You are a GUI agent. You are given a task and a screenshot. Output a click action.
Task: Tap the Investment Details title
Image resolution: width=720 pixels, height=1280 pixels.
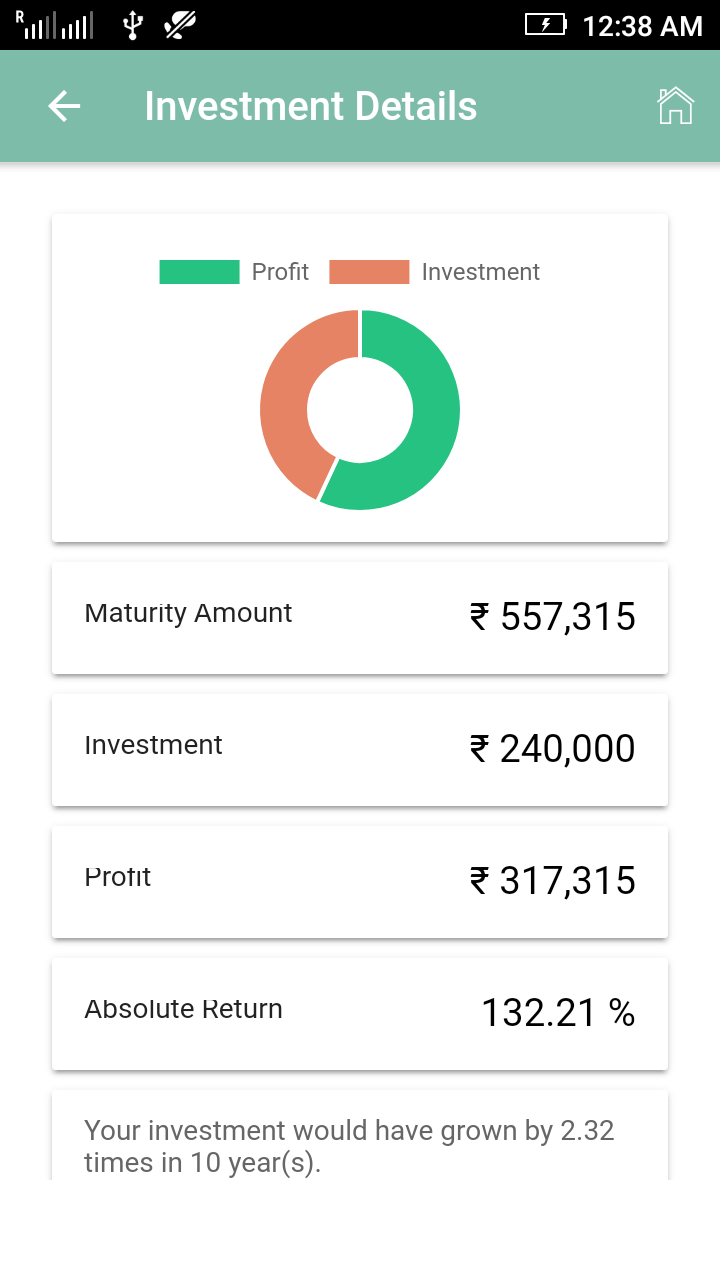point(310,106)
